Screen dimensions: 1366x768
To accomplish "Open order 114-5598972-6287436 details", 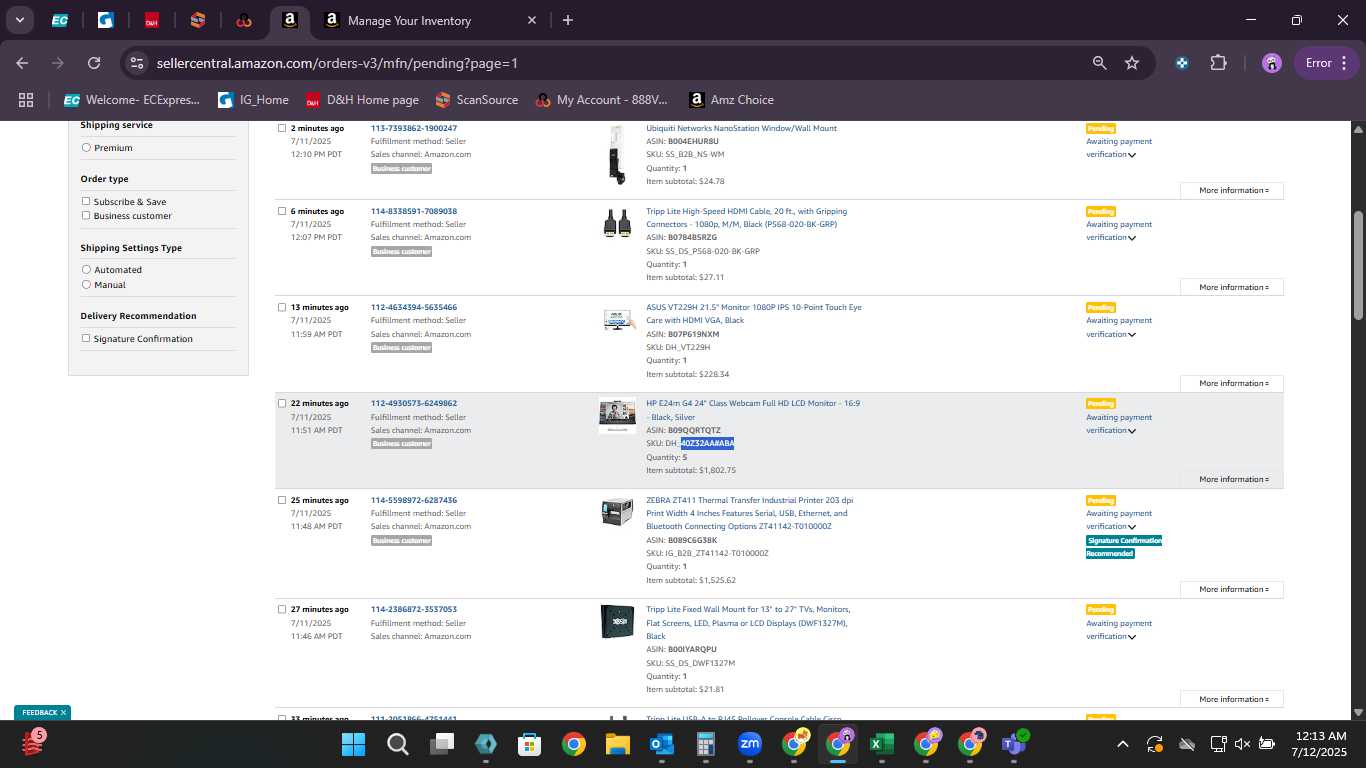I will tap(414, 500).
